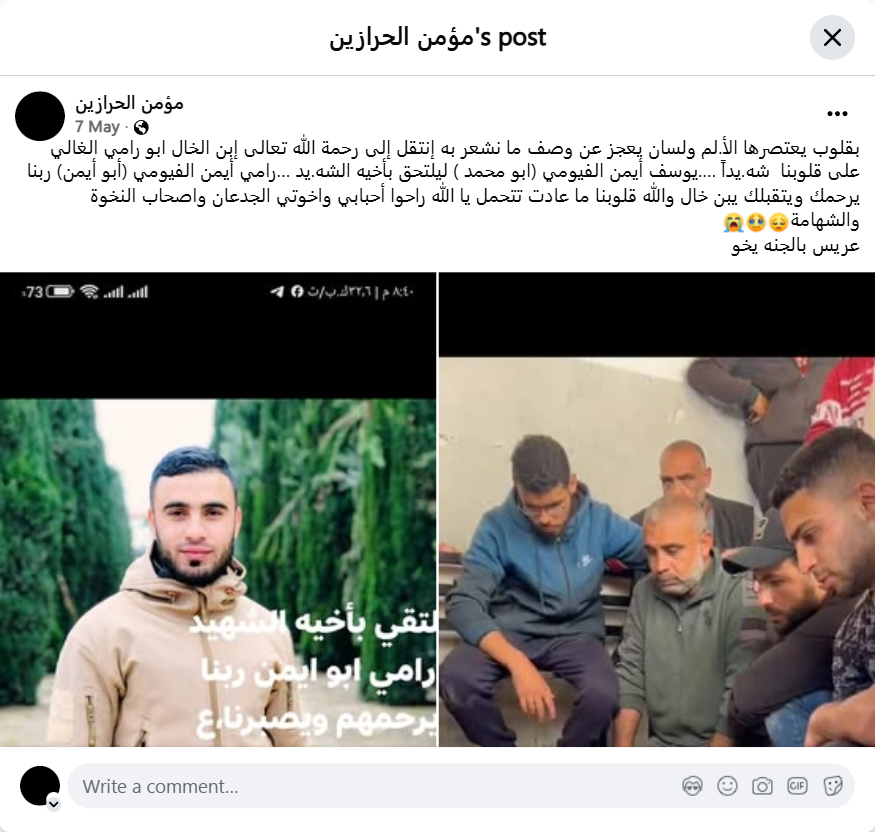
Task: Expand the commenter profile switcher arrow
Action: click(54, 804)
